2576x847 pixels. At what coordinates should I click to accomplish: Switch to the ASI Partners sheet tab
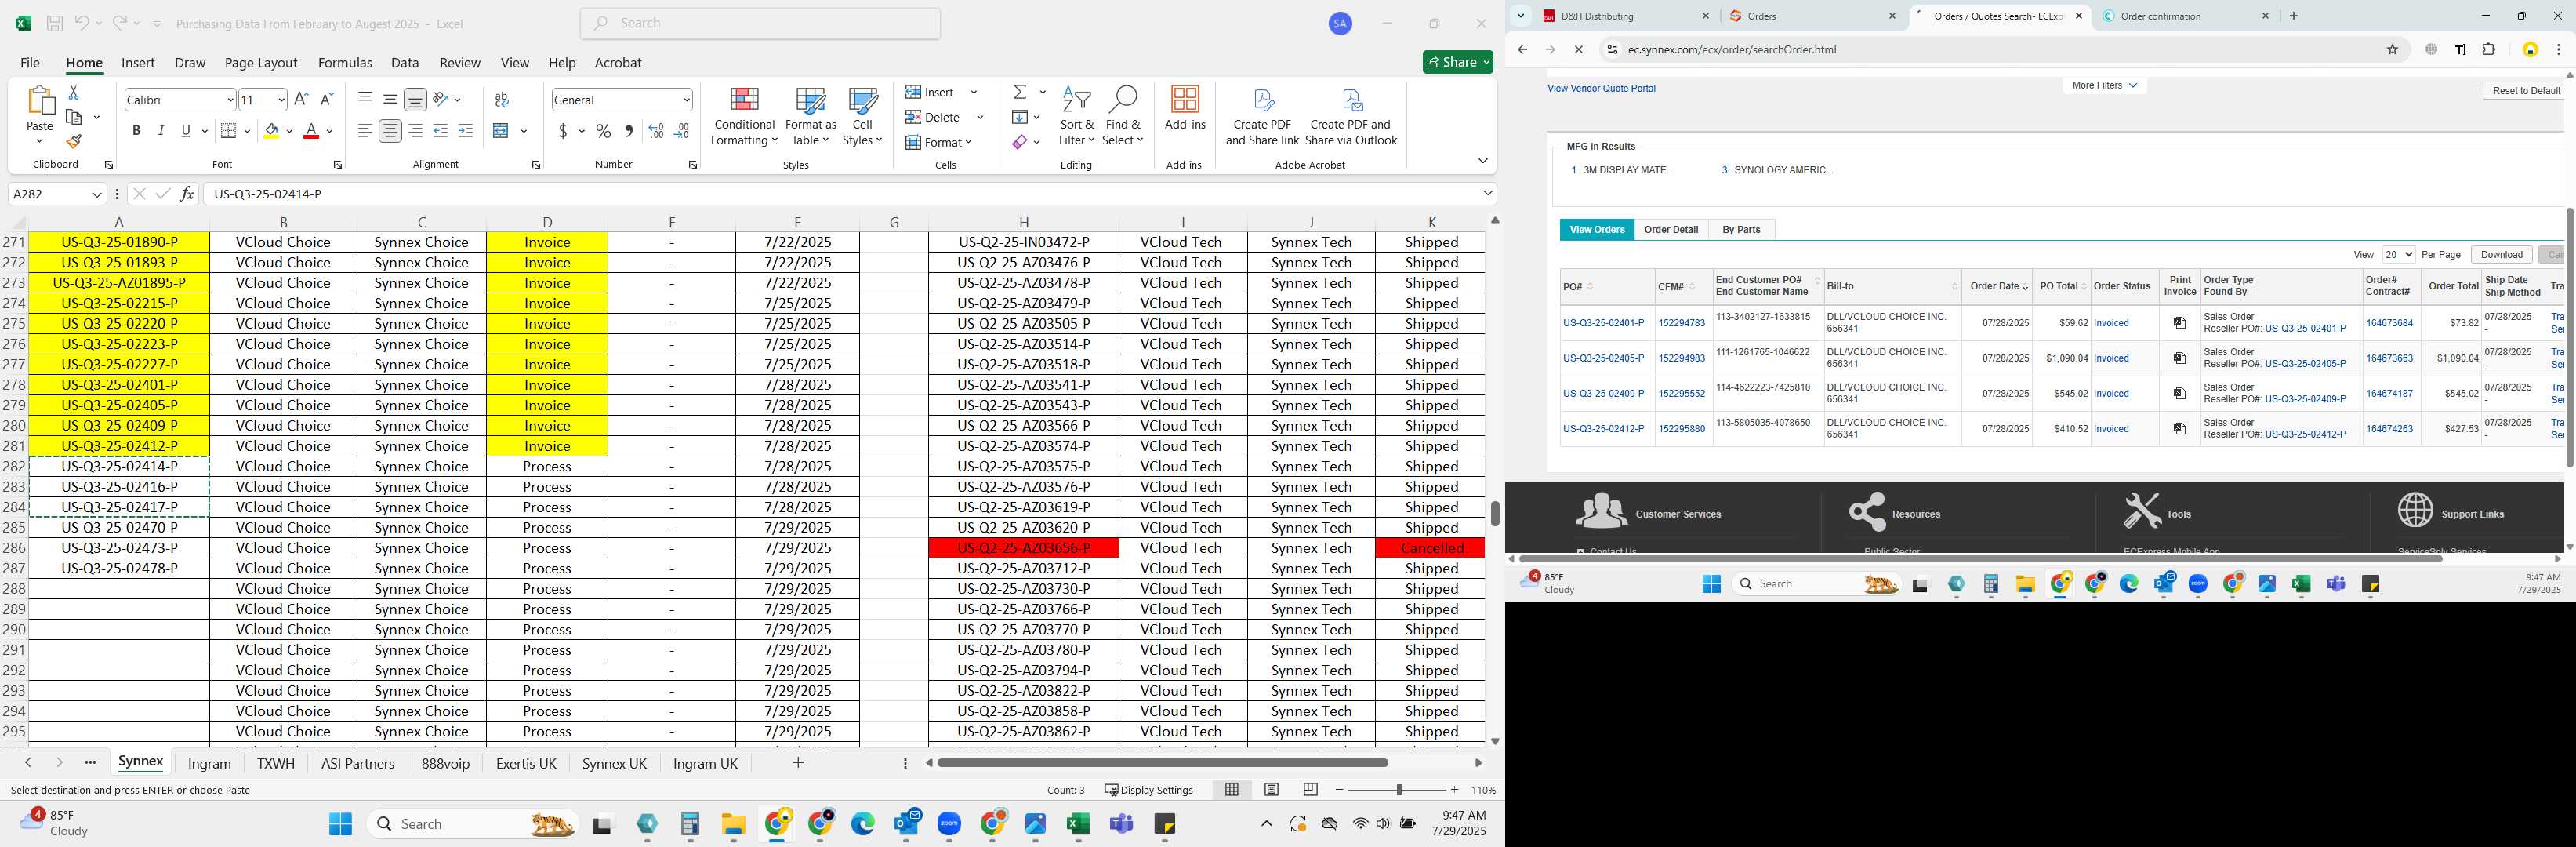click(357, 764)
